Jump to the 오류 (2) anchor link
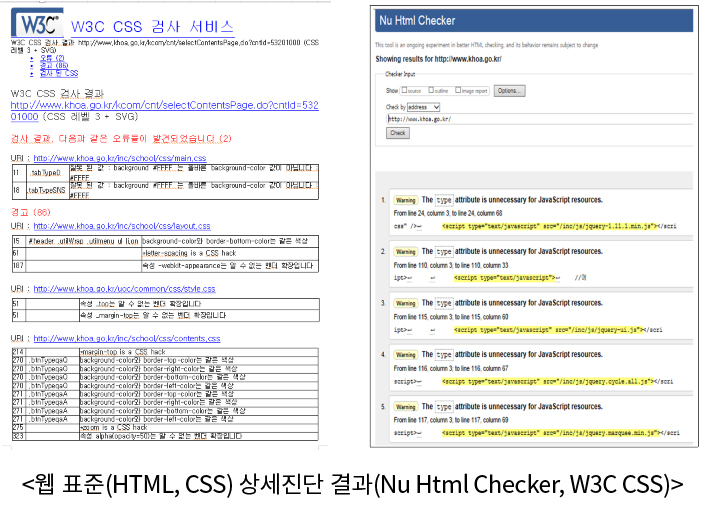Viewport: 705px width, 518px height. click(52, 58)
